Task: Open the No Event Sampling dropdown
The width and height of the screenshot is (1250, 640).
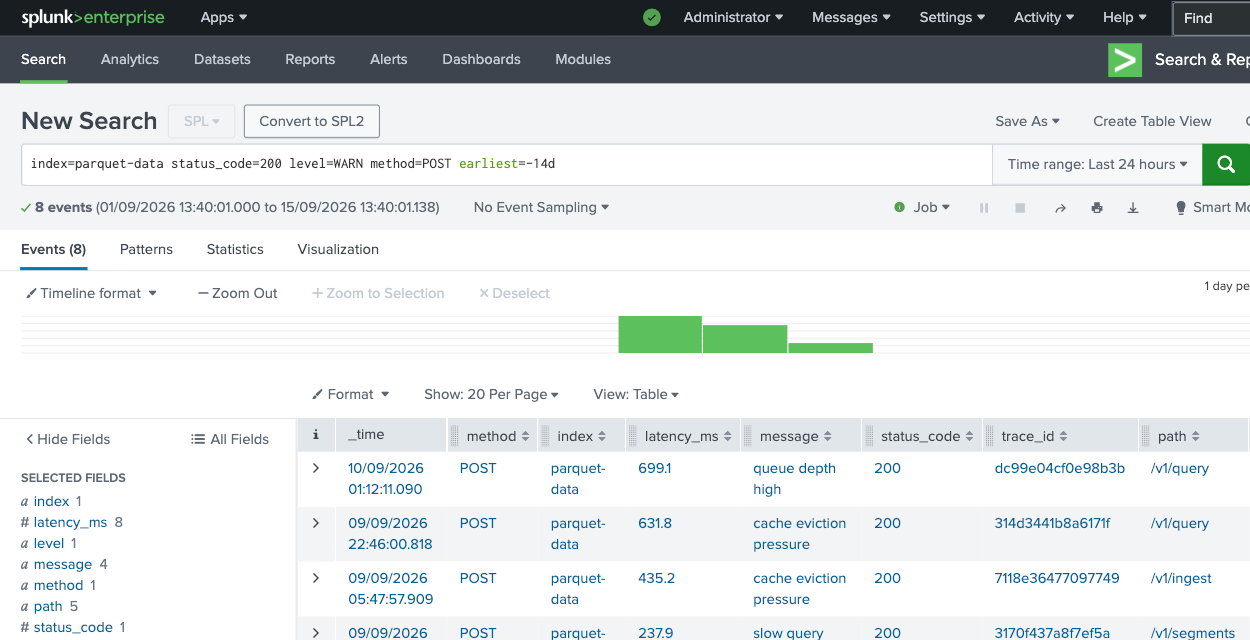Action: [541, 207]
